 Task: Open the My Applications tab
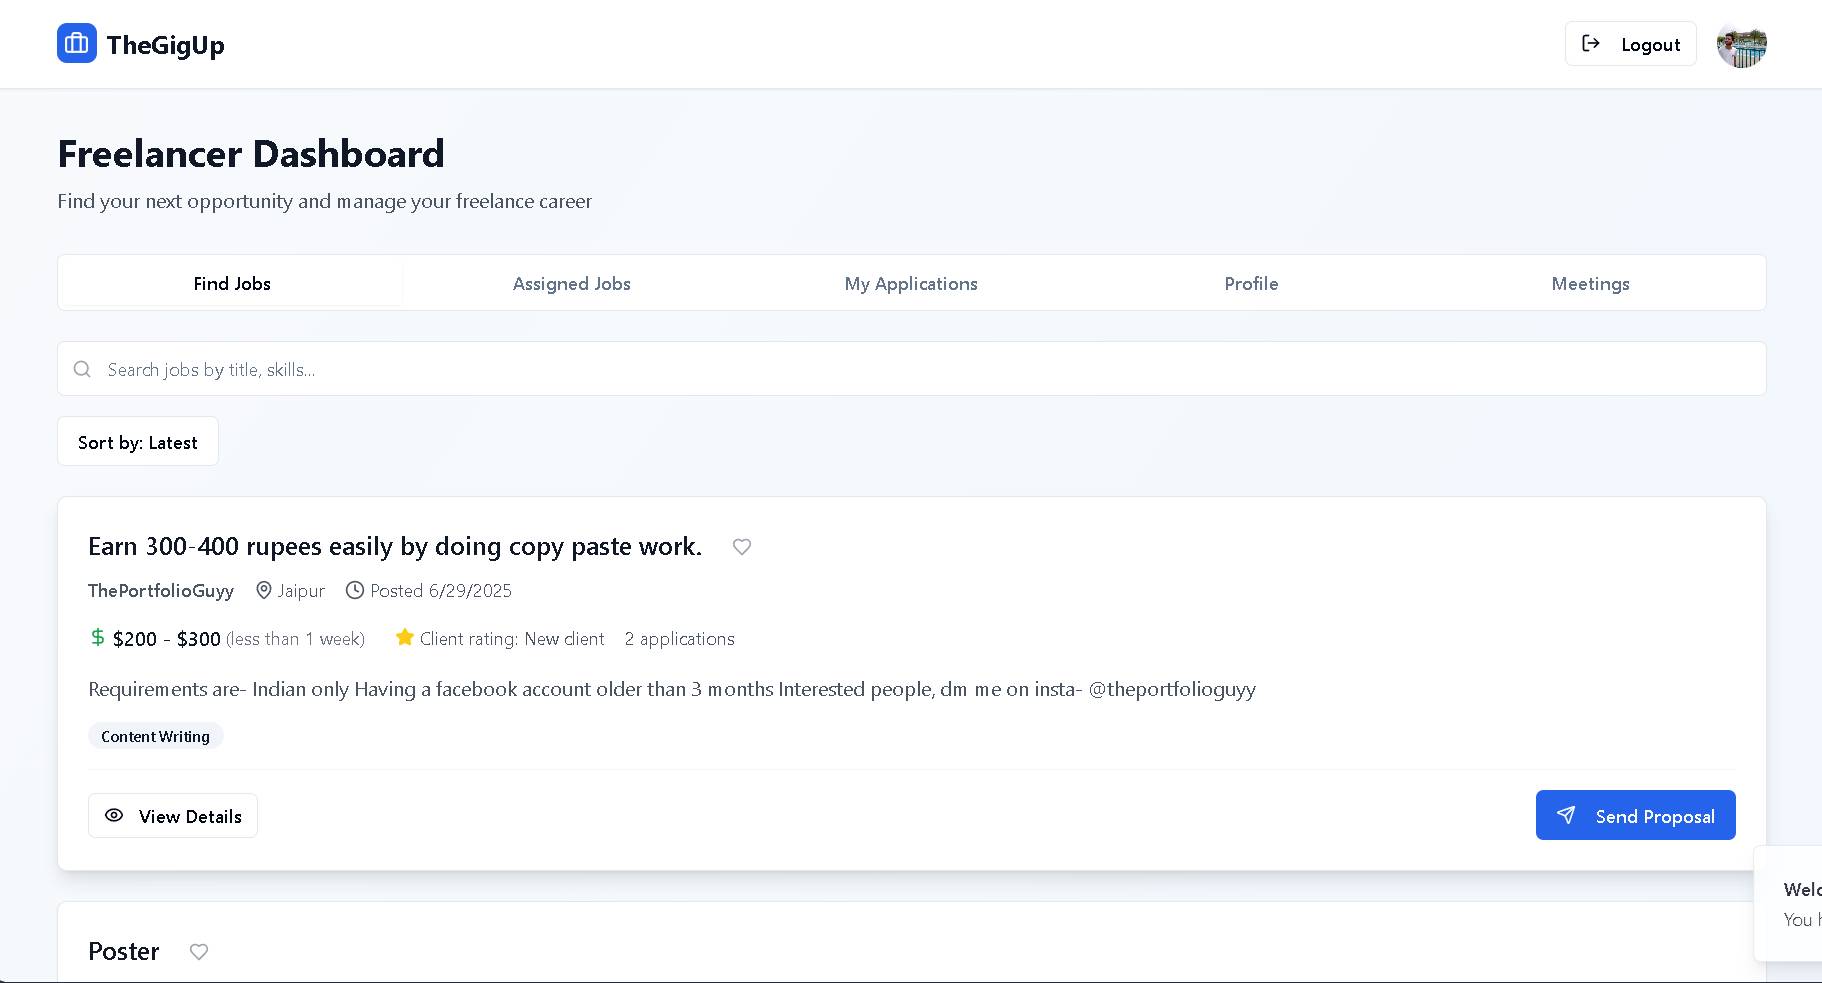click(911, 284)
